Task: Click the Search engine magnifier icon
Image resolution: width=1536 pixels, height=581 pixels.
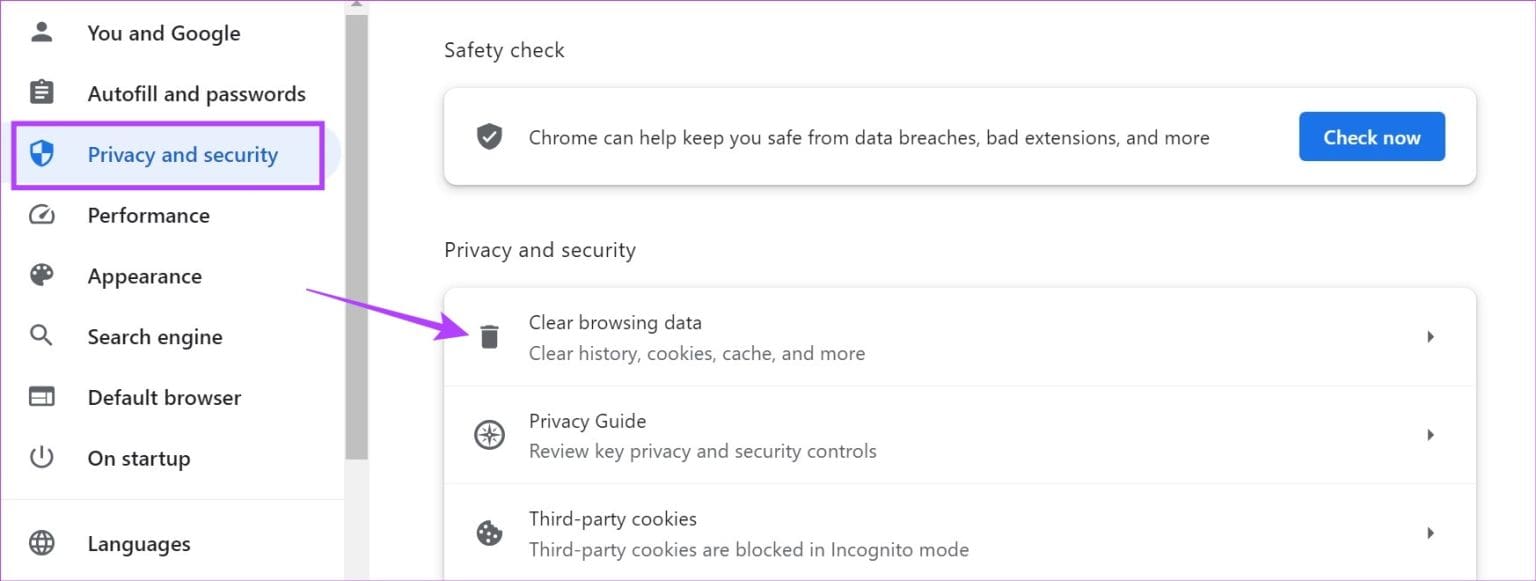Action: (x=41, y=336)
